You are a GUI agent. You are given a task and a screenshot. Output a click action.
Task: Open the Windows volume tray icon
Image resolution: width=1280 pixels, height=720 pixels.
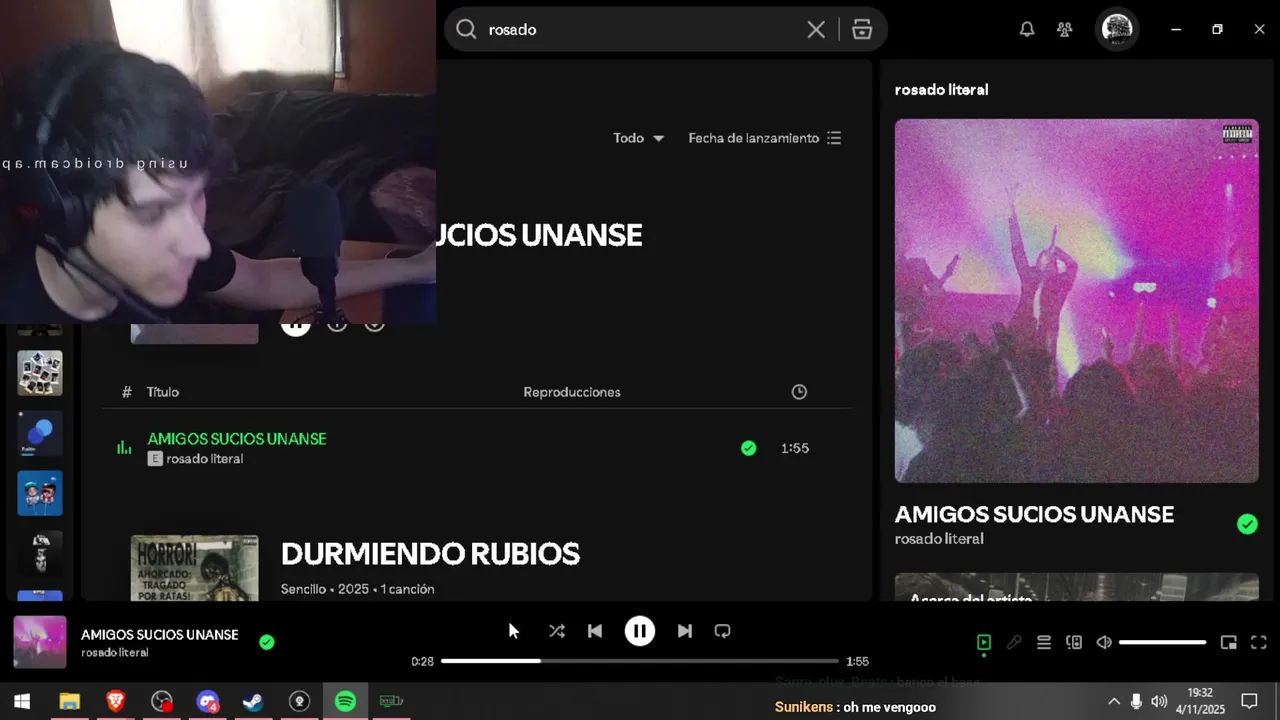[1159, 702]
